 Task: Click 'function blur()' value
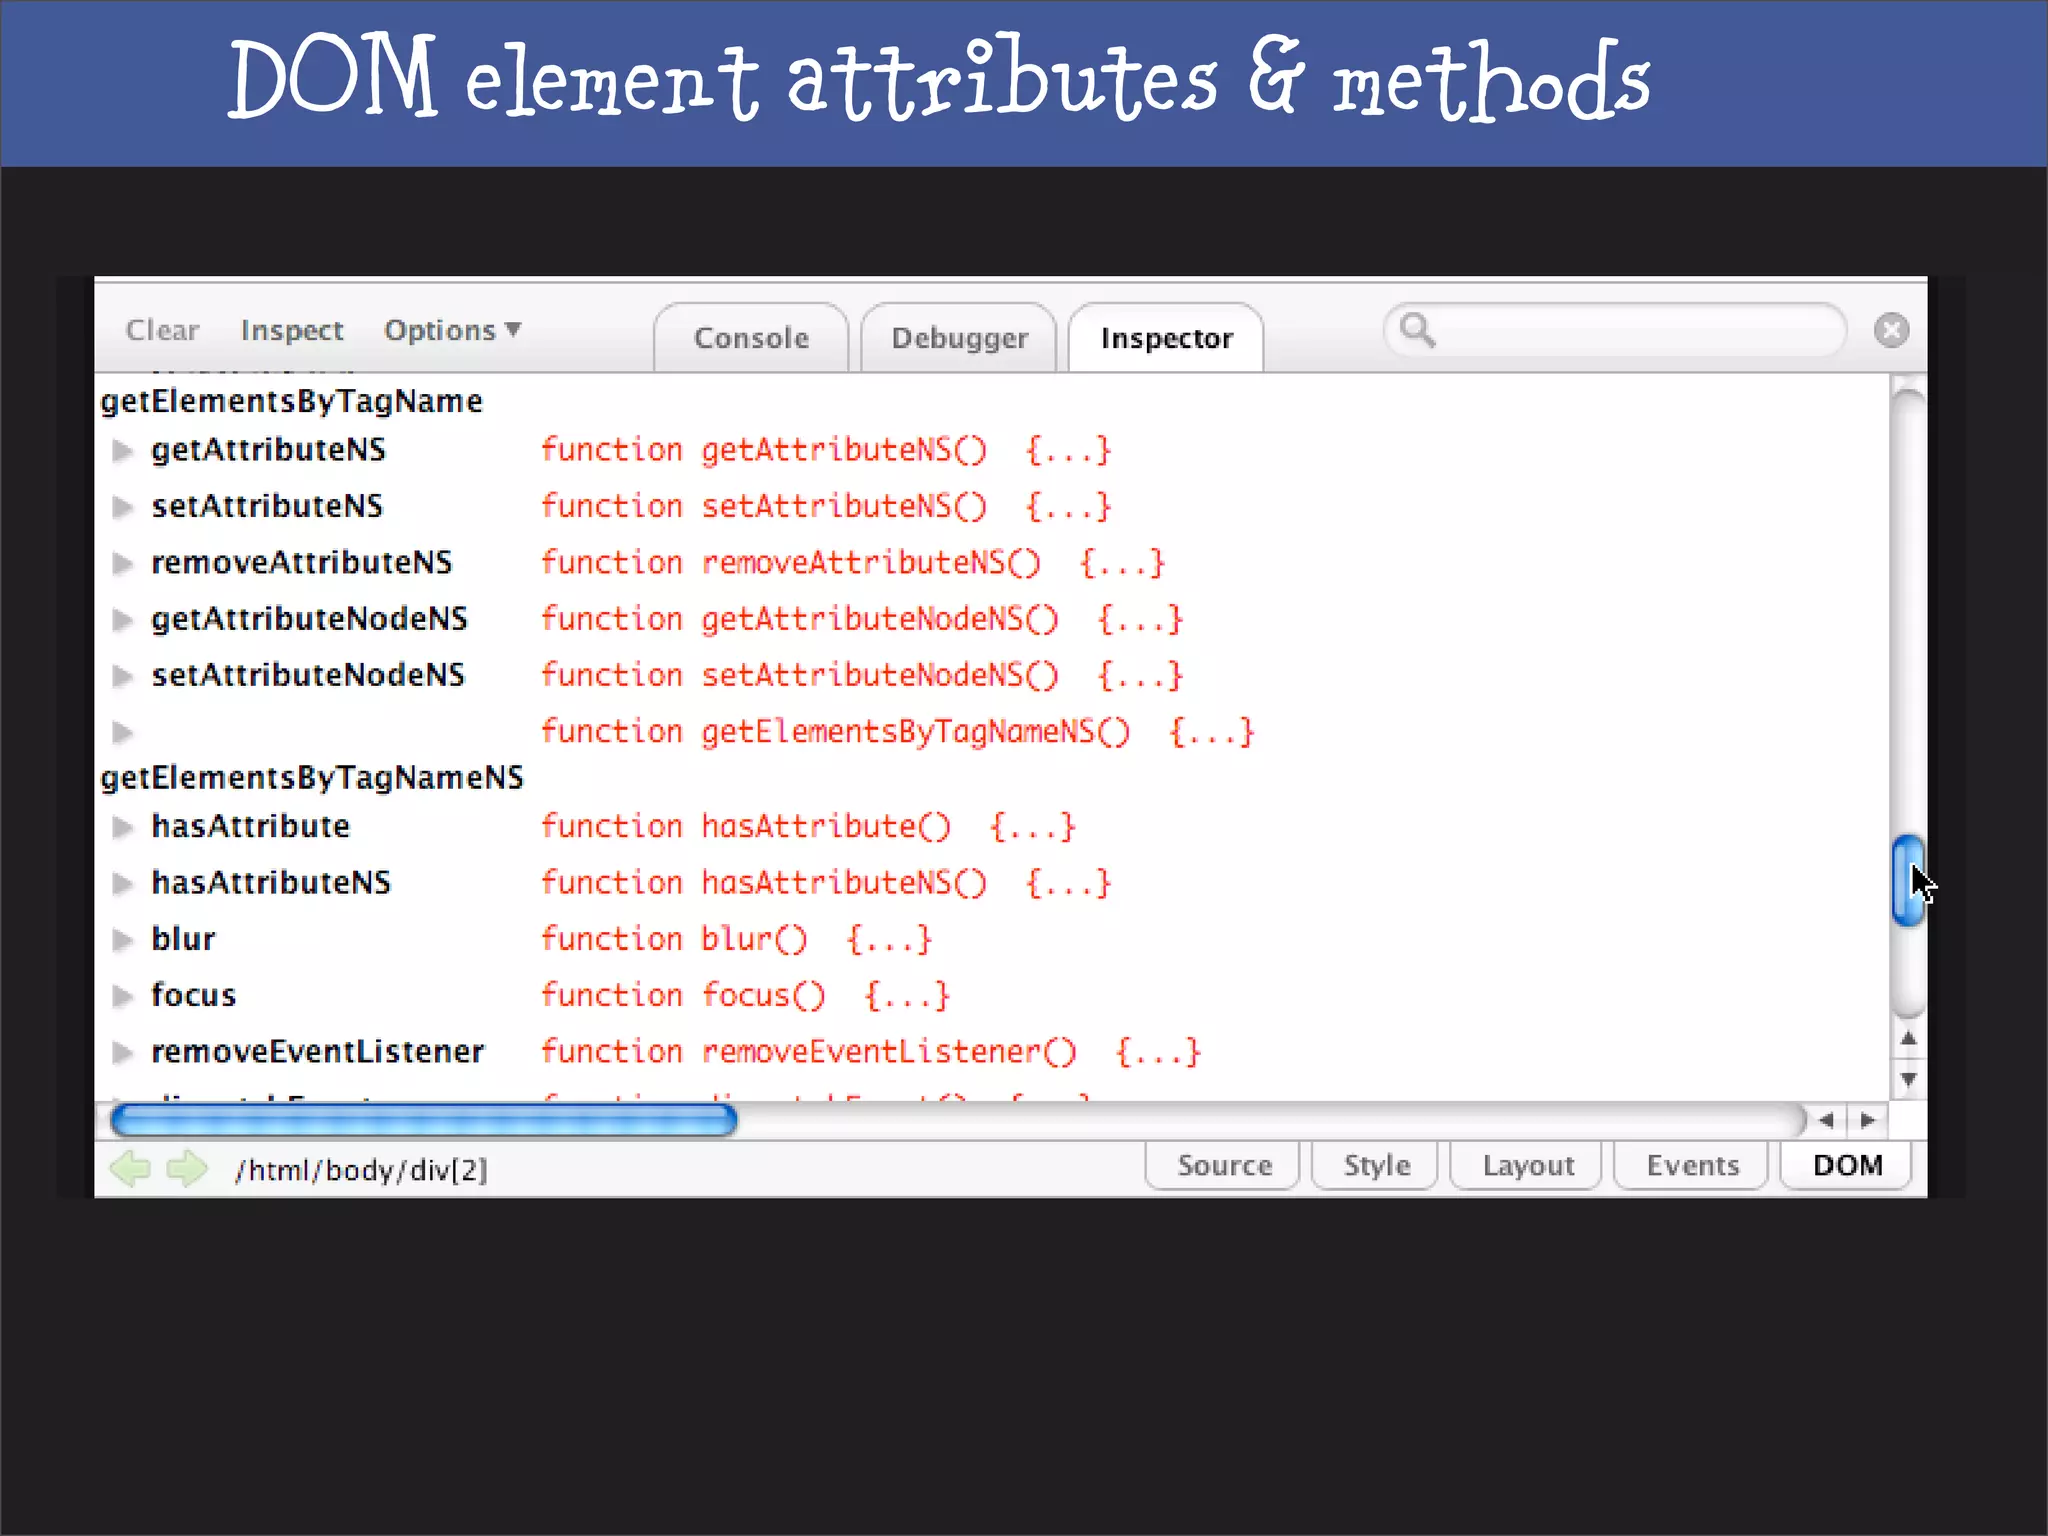736,939
